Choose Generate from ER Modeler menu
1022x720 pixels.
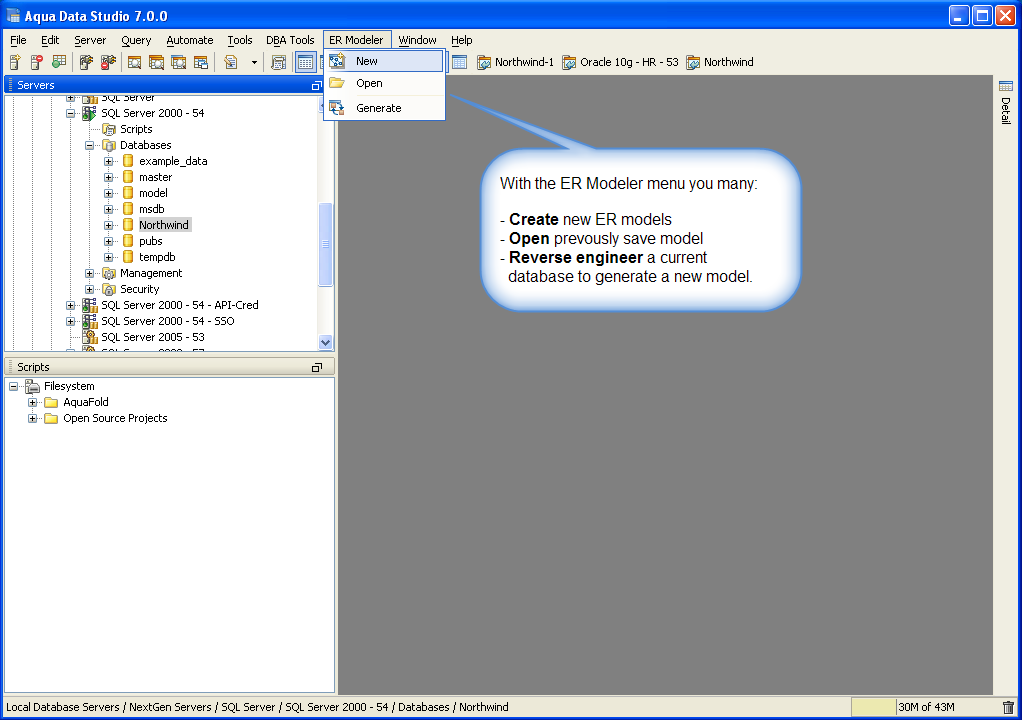coord(384,108)
